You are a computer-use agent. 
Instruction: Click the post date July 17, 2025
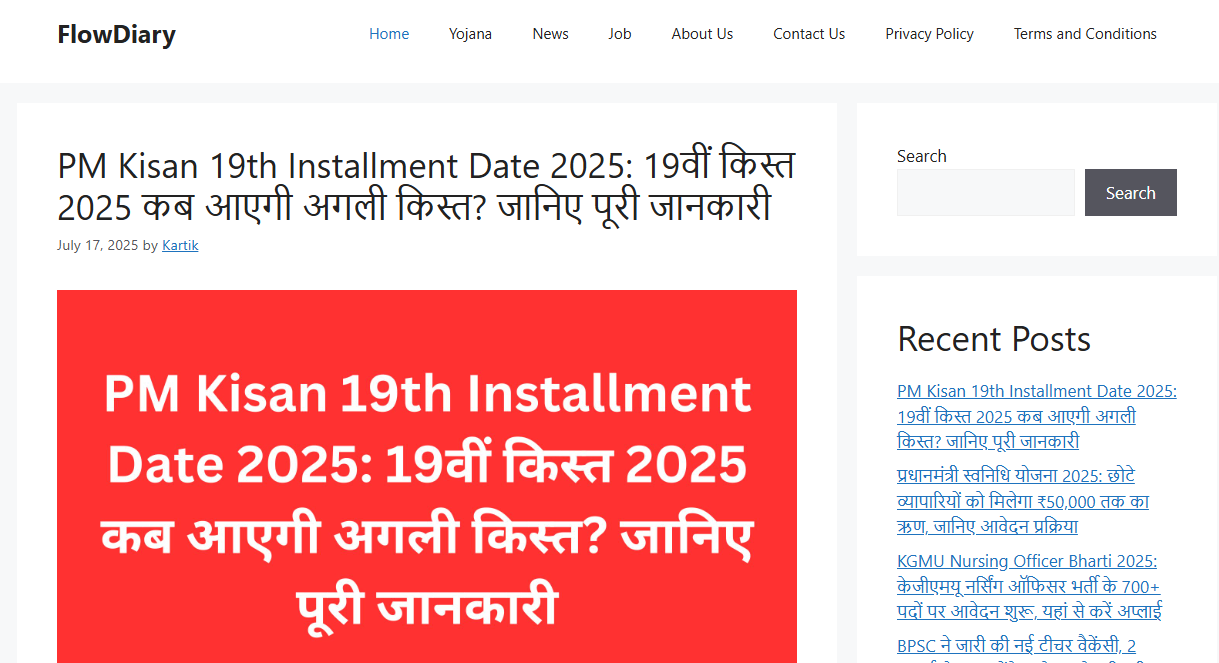(x=97, y=245)
